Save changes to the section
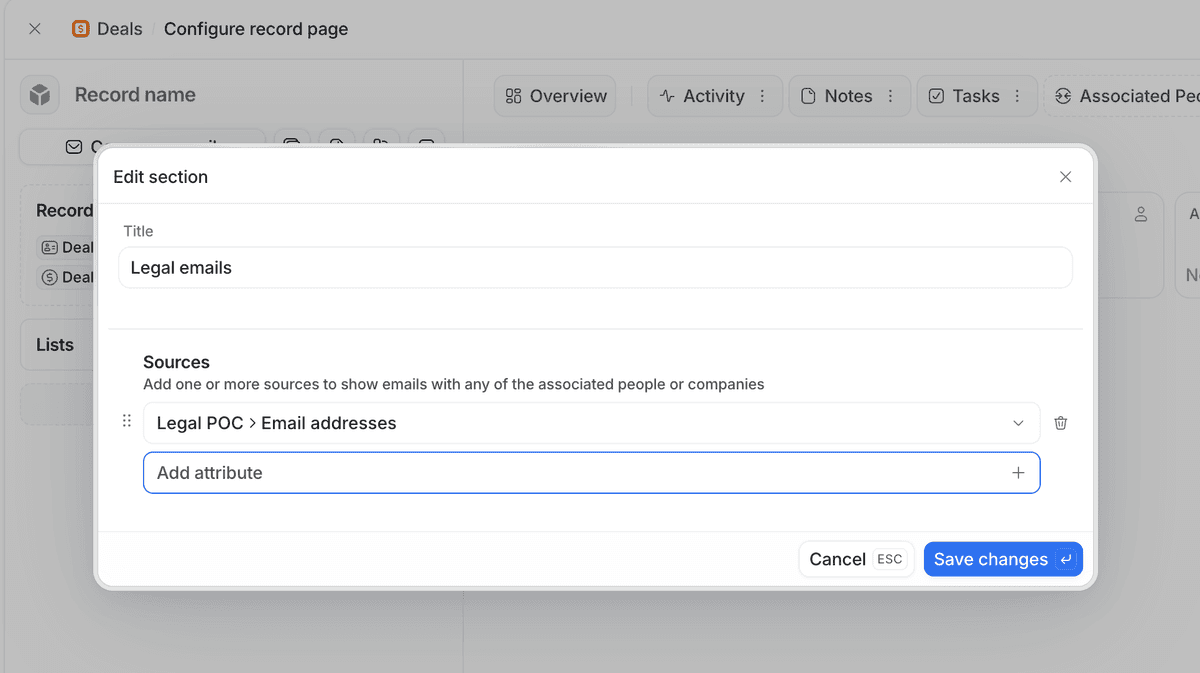 coord(1003,559)
